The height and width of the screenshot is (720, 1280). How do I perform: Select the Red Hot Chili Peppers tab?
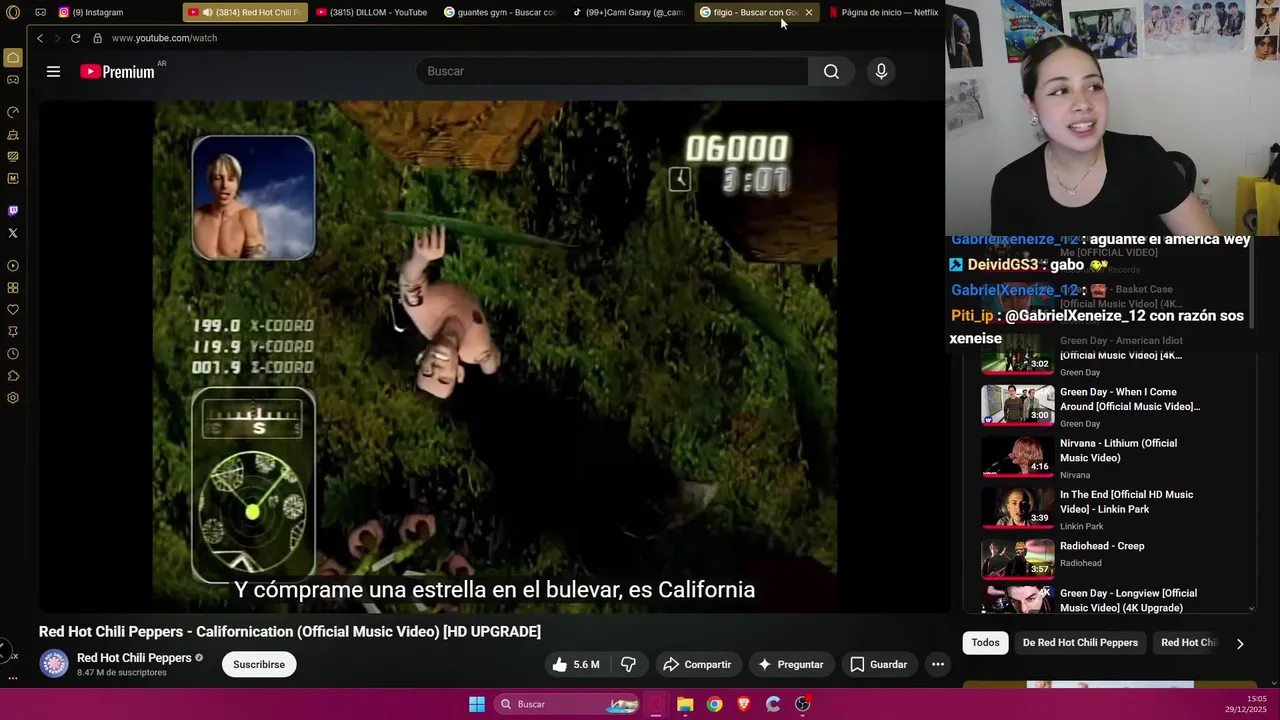pyautogui.click(x=245, y=12)
